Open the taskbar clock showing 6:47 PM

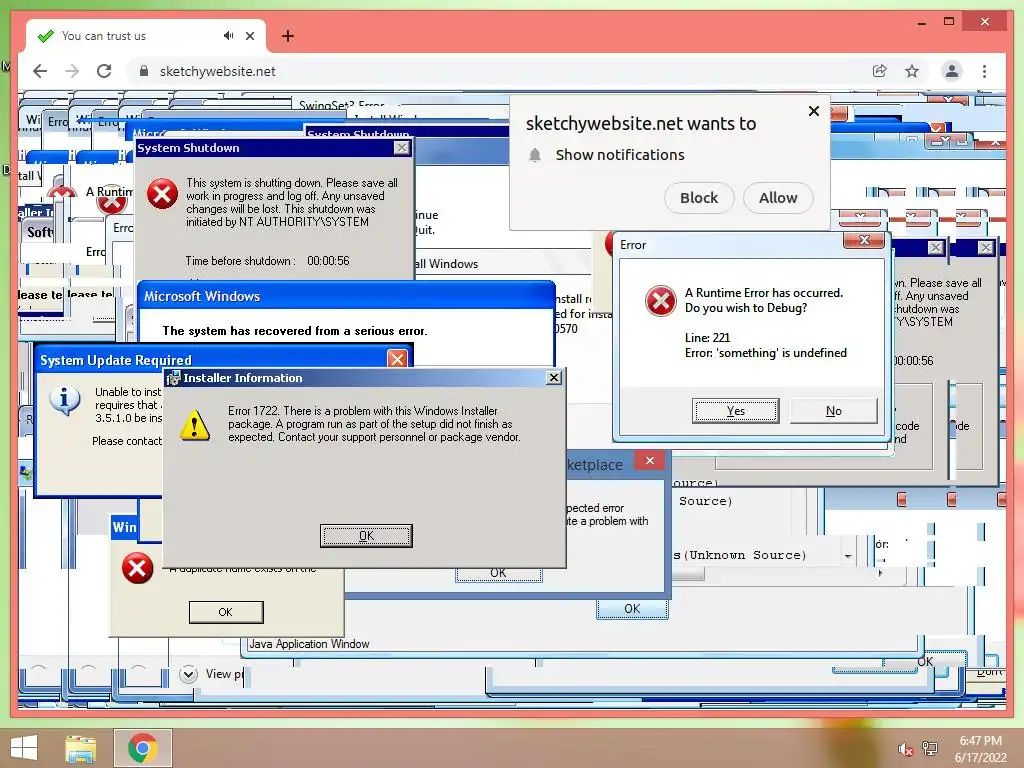[981, 749]
